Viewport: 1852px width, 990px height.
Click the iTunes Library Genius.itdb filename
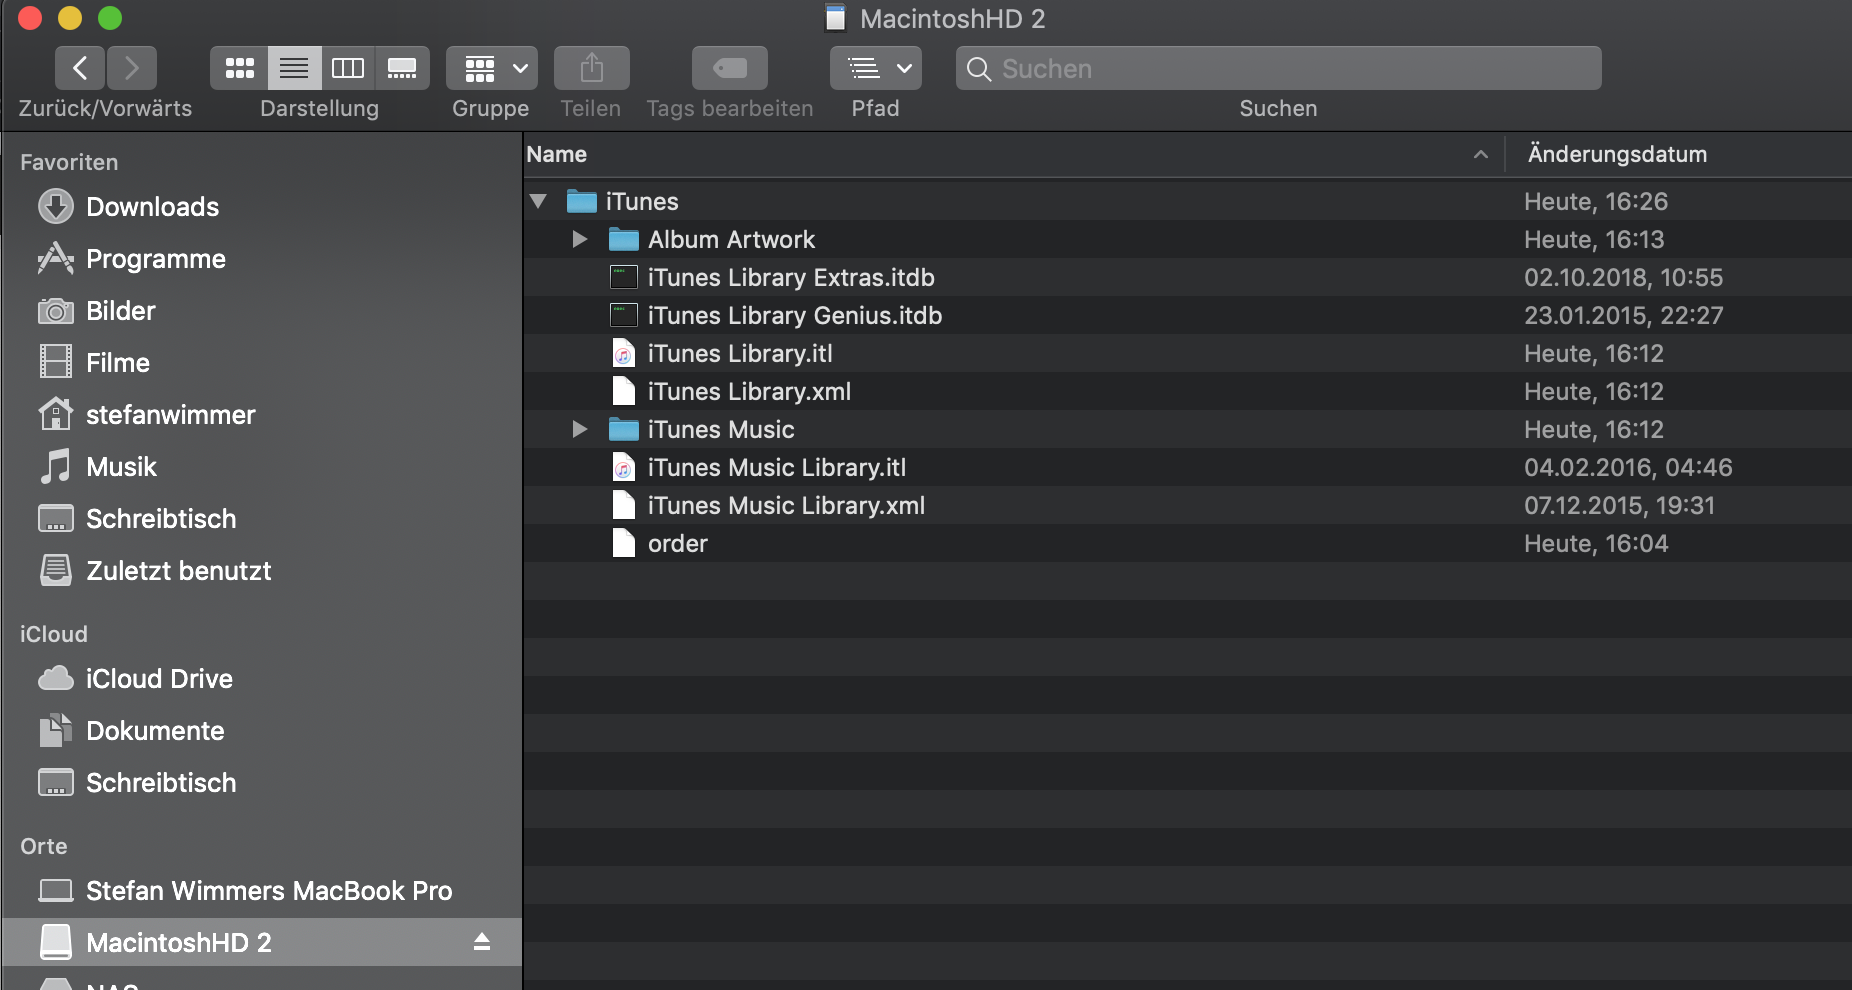795,315
